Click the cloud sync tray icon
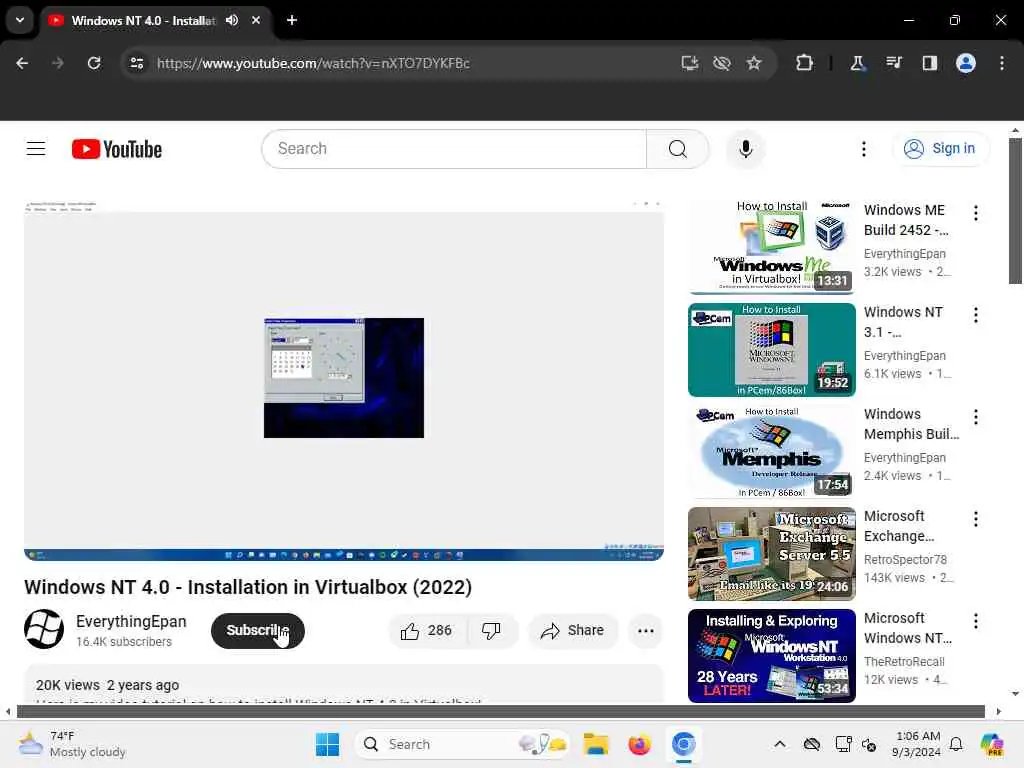This screenshot has width=1024, height=768. point(812,744)
